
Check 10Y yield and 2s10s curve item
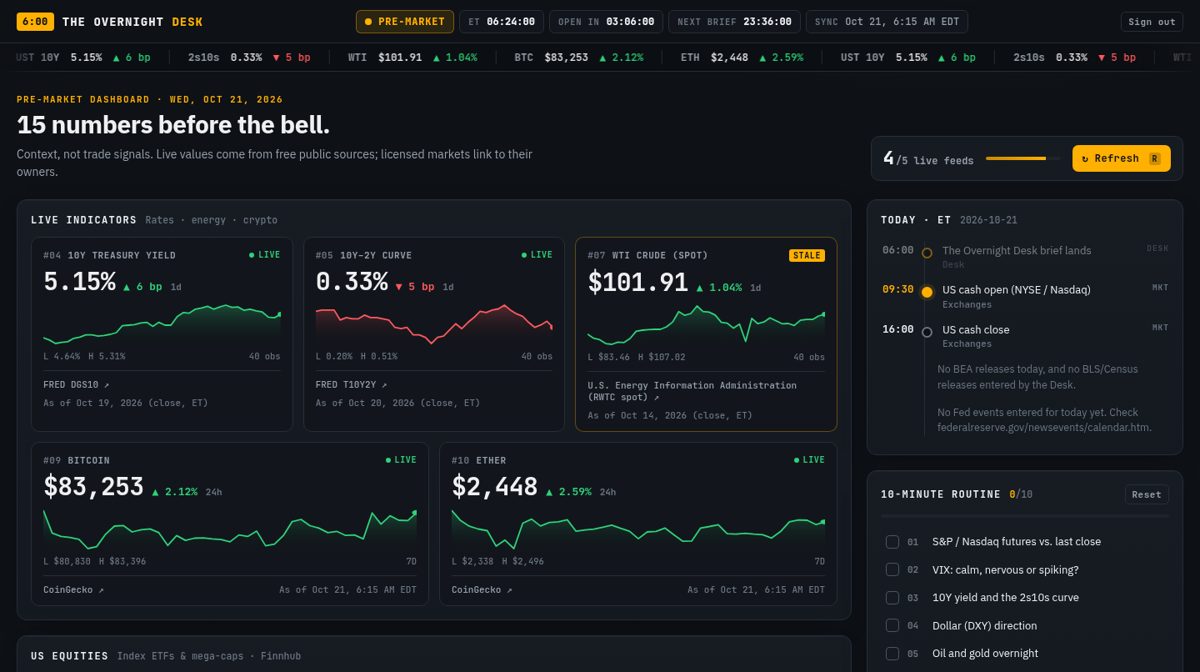coord(892,598)
